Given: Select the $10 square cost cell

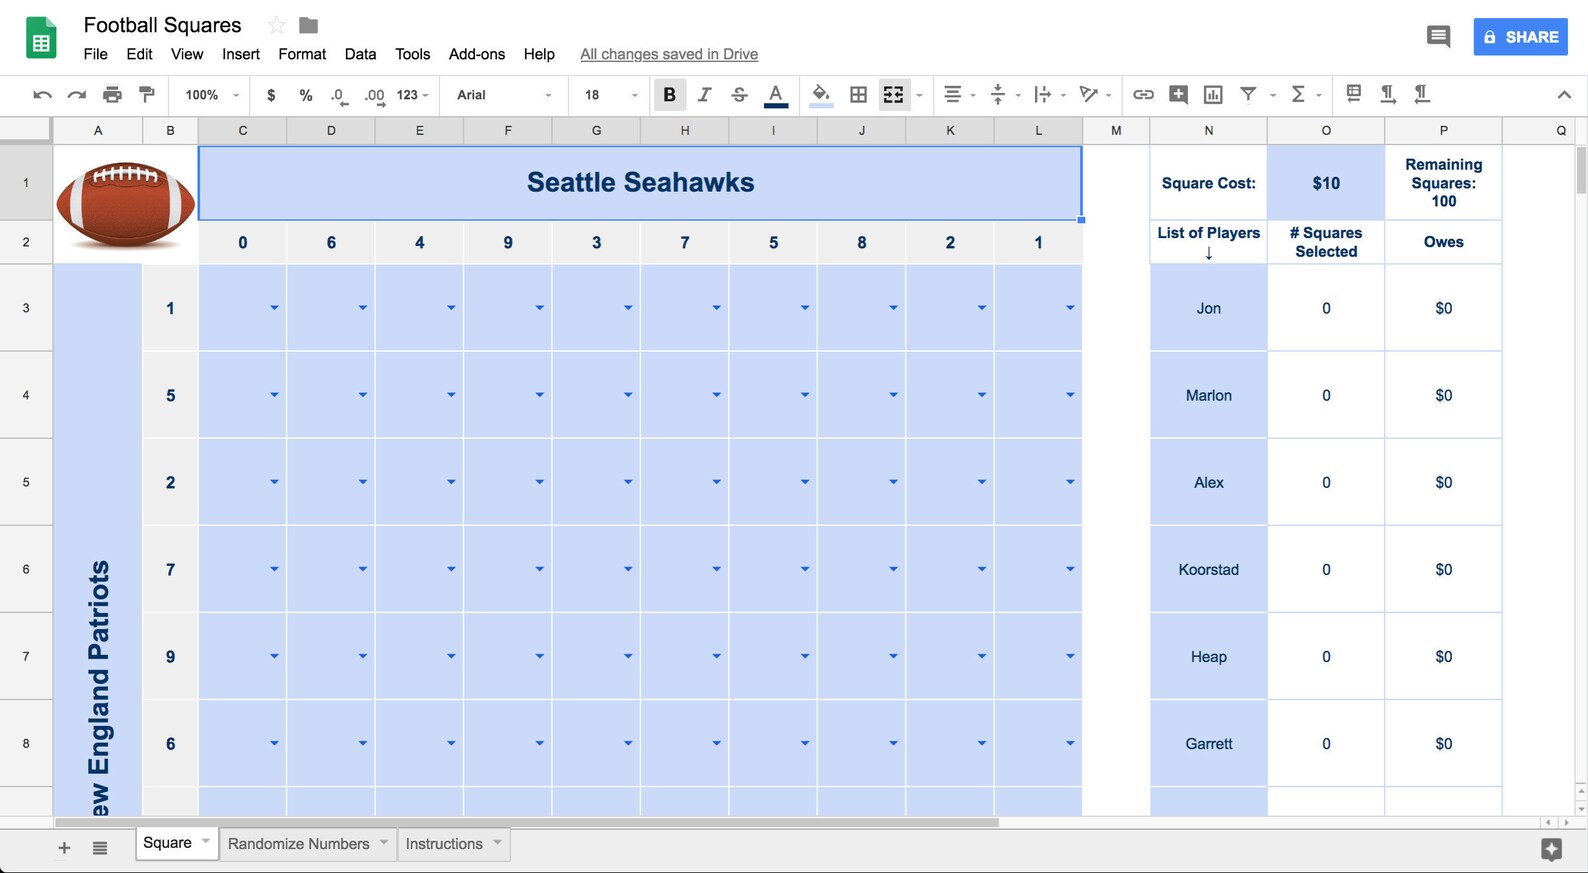Looking at the screenshot, I should coord(1326,183).
